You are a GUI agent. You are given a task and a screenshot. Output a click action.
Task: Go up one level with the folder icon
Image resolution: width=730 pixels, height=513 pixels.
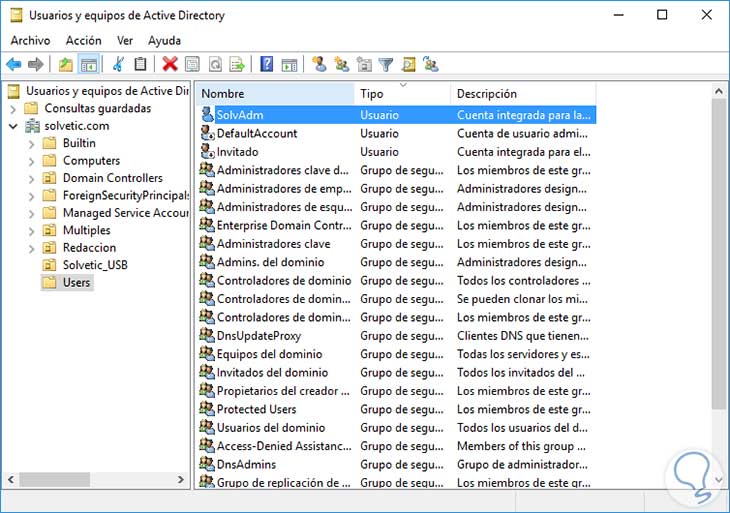point(65,64)
